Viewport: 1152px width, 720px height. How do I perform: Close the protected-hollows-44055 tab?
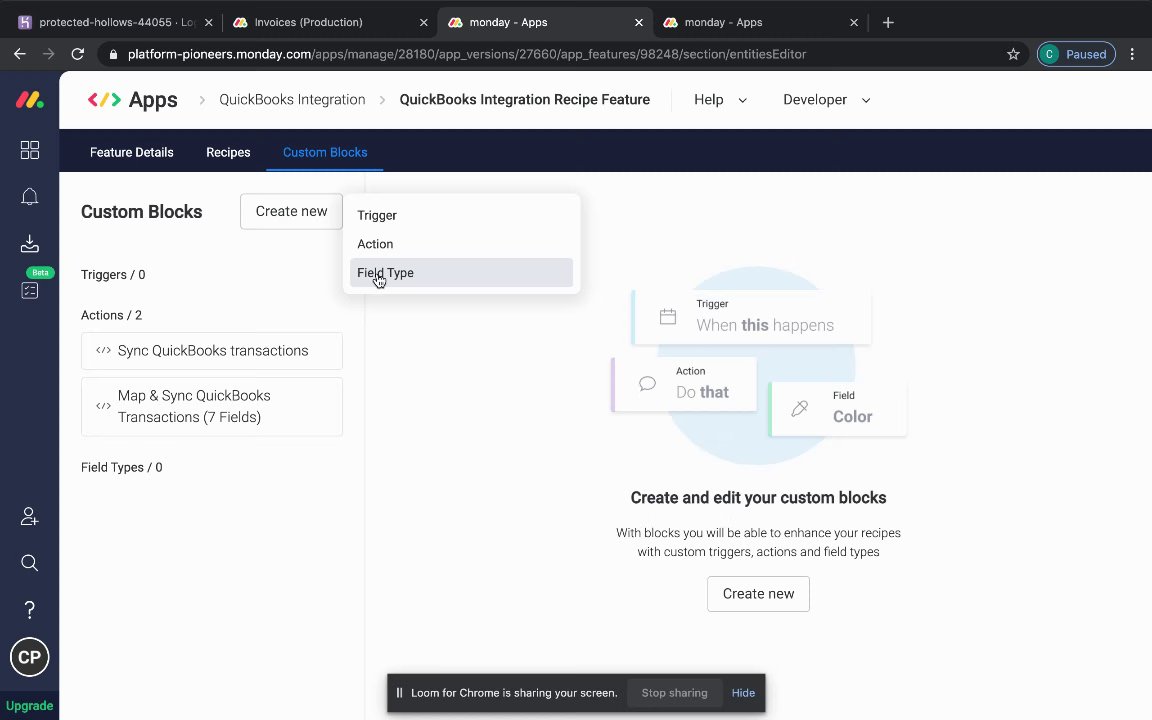click(209, 22)
